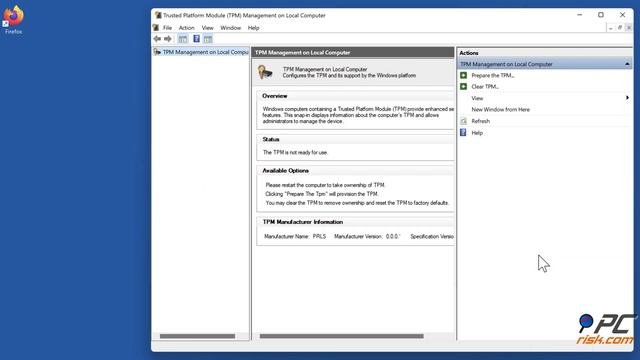Minimize the inner MDI child window
The image size is (640, 360).
click(x=611, y=28)
